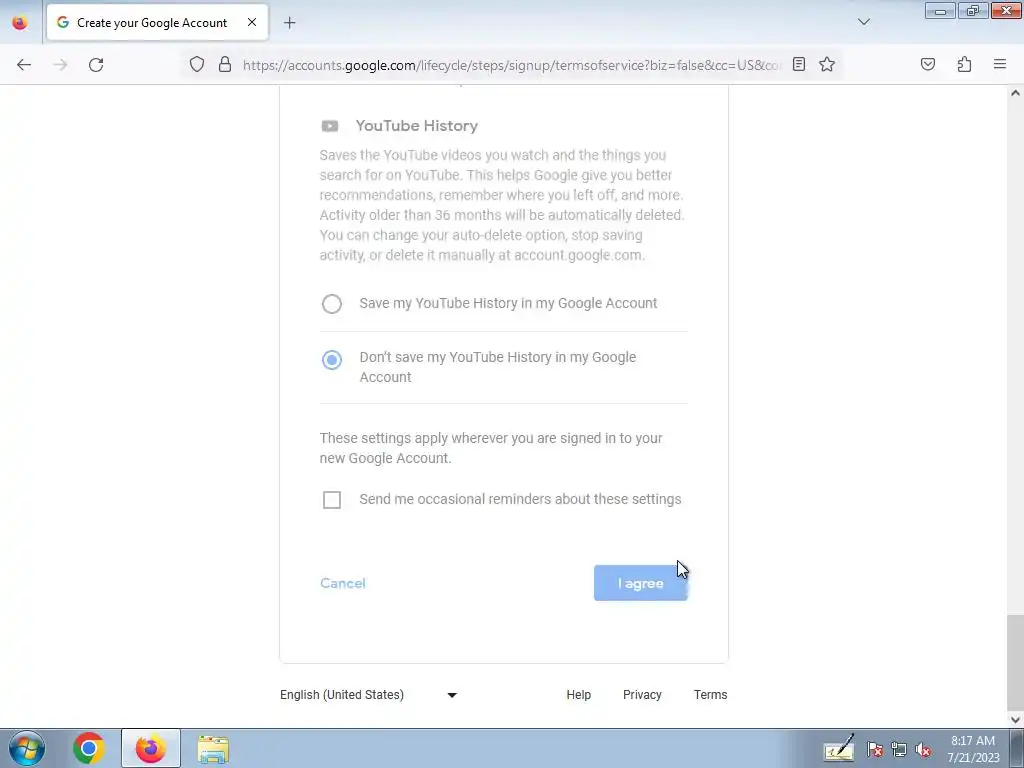The width and height of the screenshot is (1024, 768).
Task: Enable occasional reminders checkbox
Action: [332, 500]
